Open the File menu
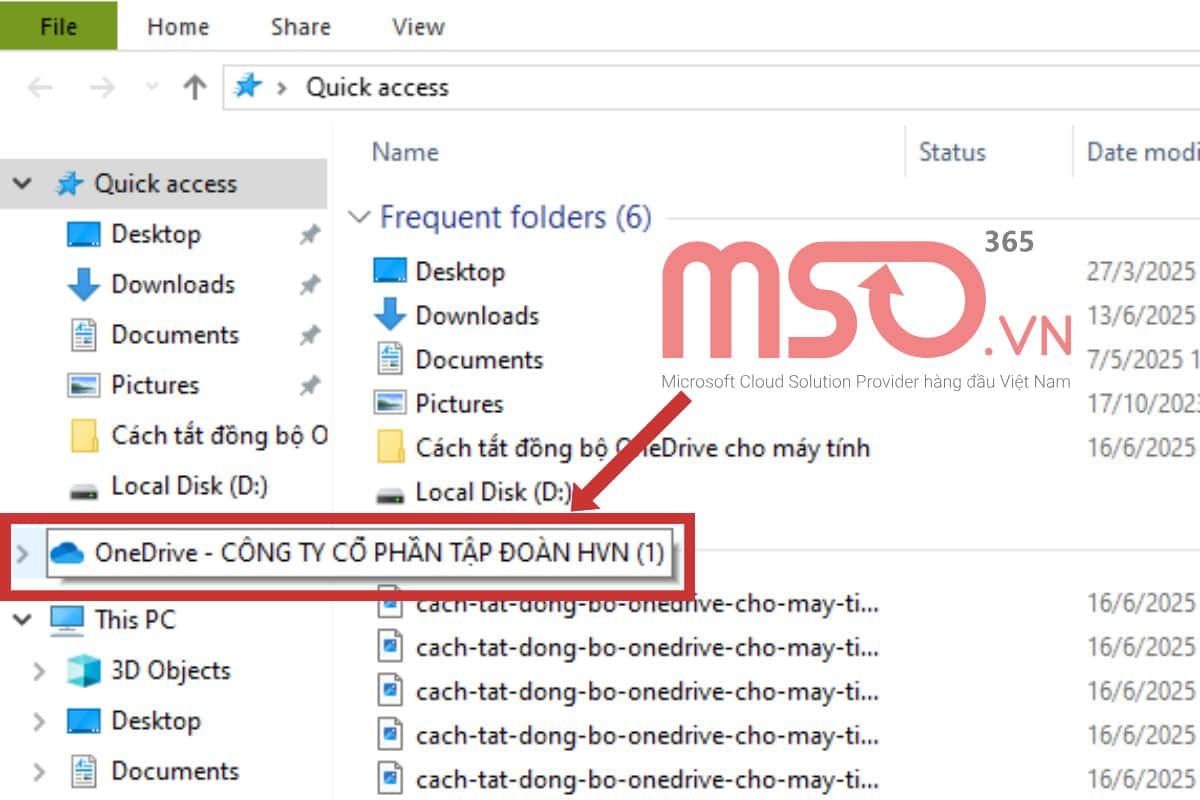1200x800 pixels. [58, 25]
